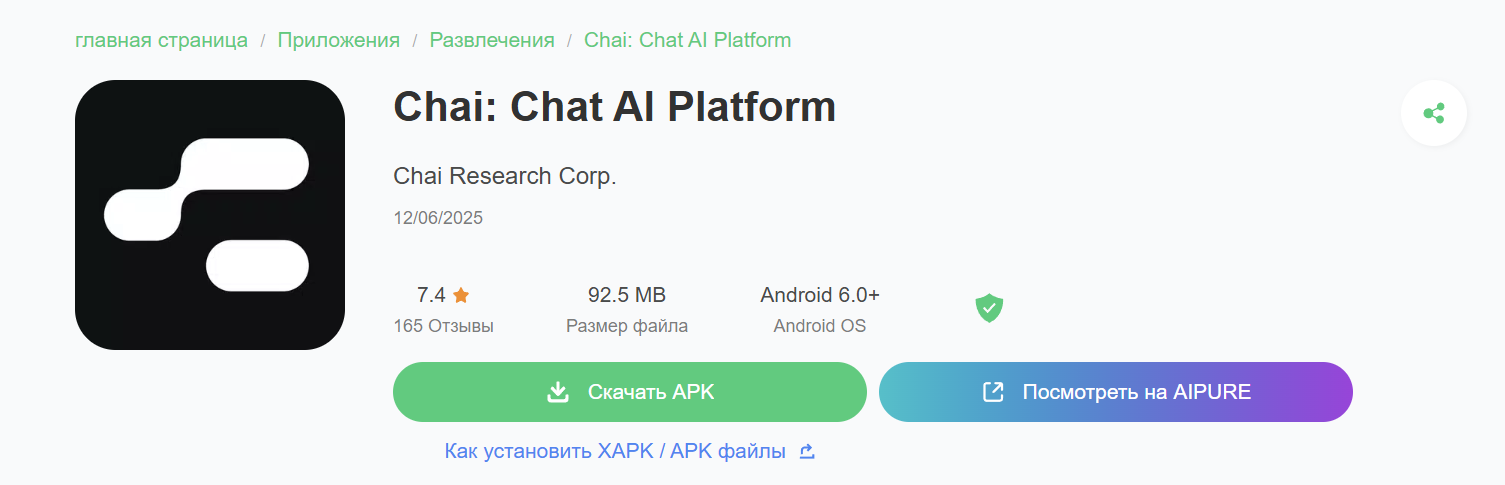
Task: Click the Chai: Chat AI Platform heading
Action: coord(614,107)
